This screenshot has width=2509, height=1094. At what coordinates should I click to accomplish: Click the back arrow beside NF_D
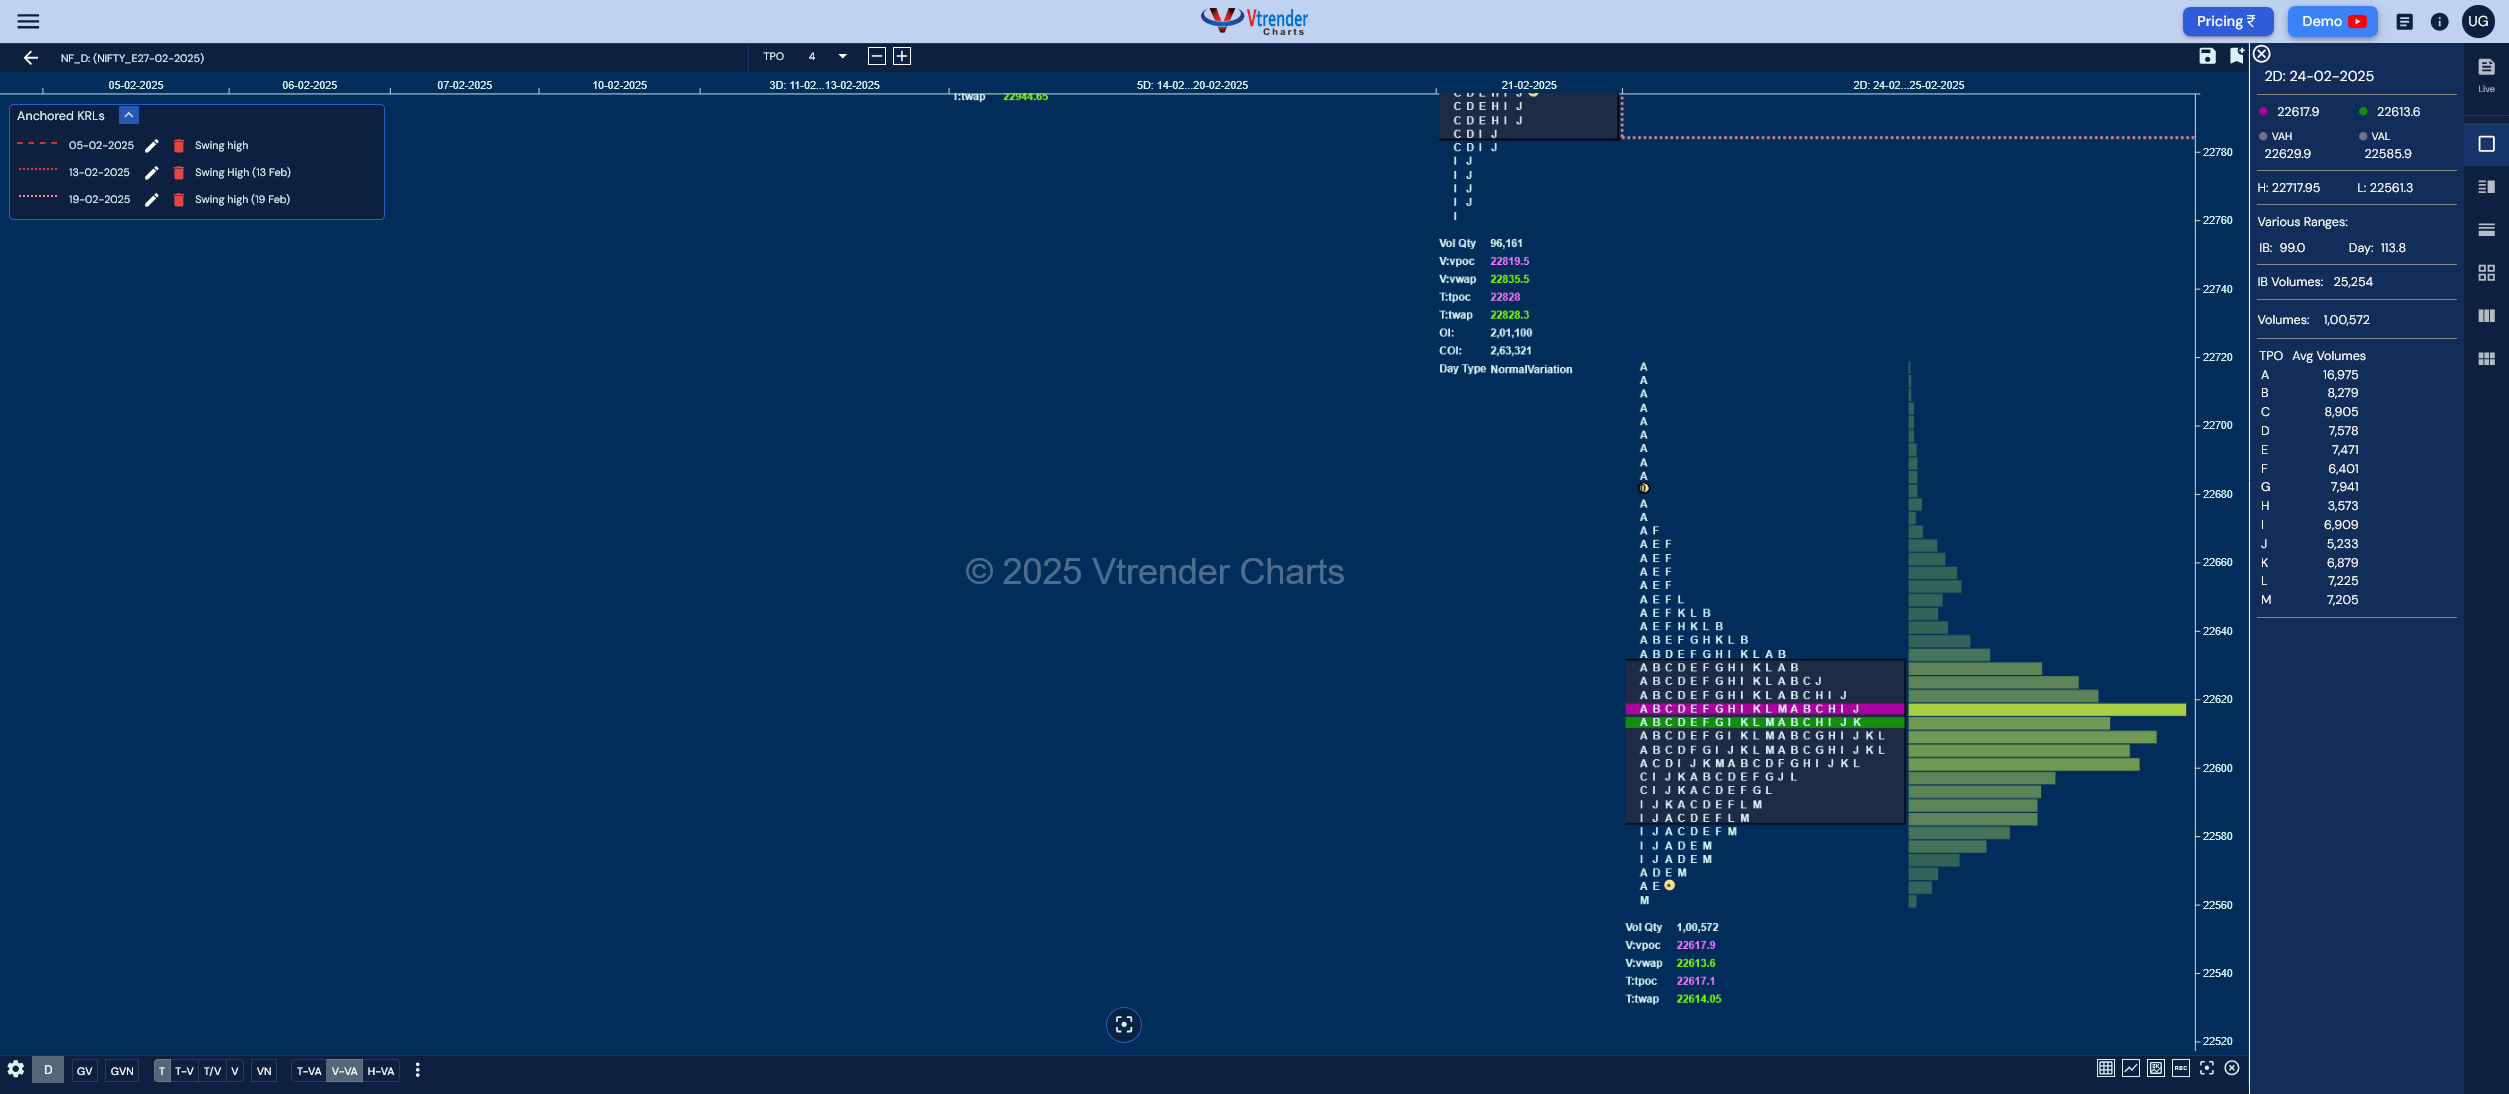31,58
